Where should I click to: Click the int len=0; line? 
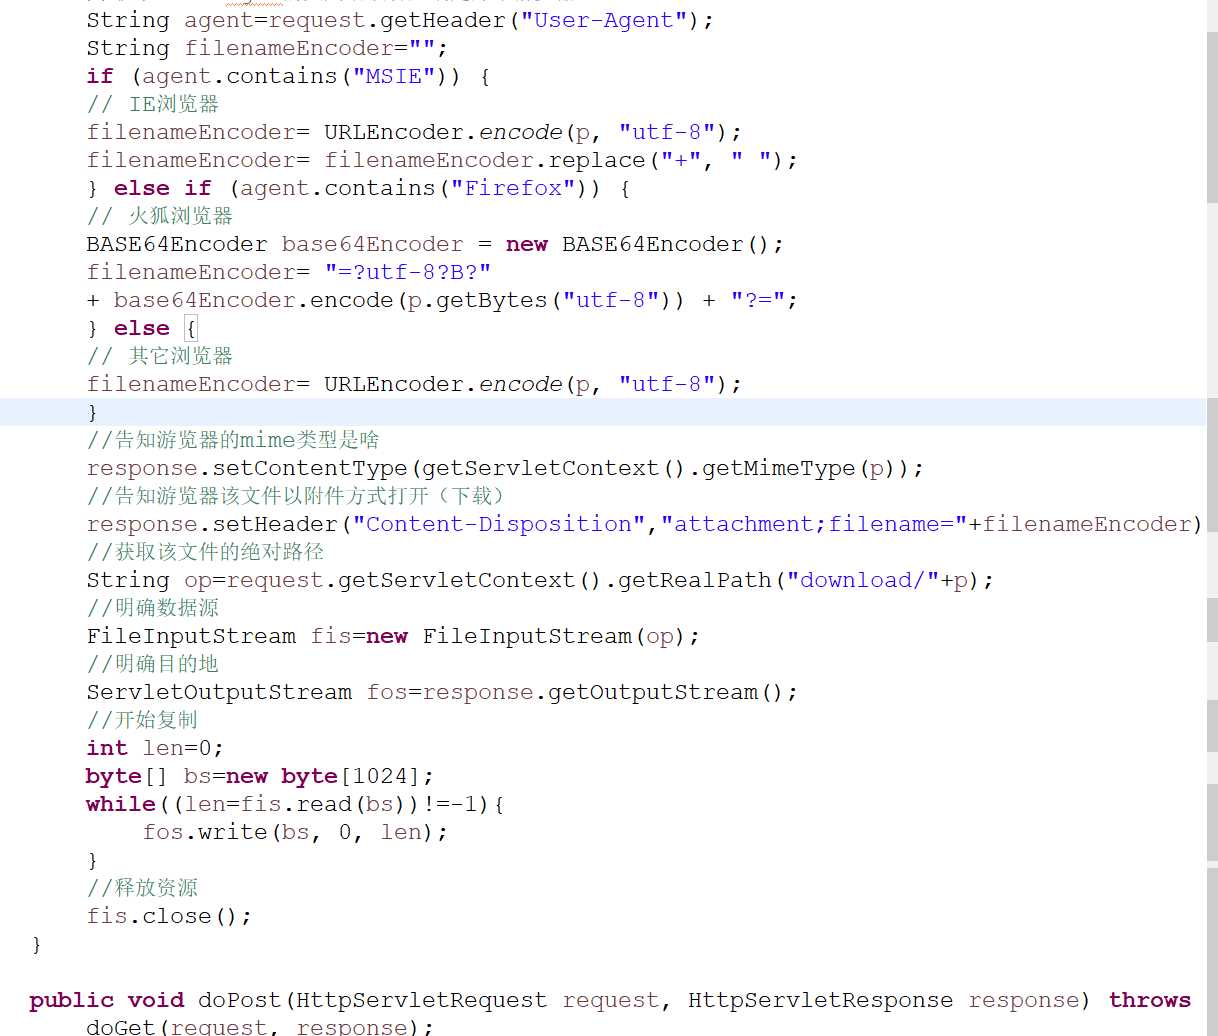155,748
